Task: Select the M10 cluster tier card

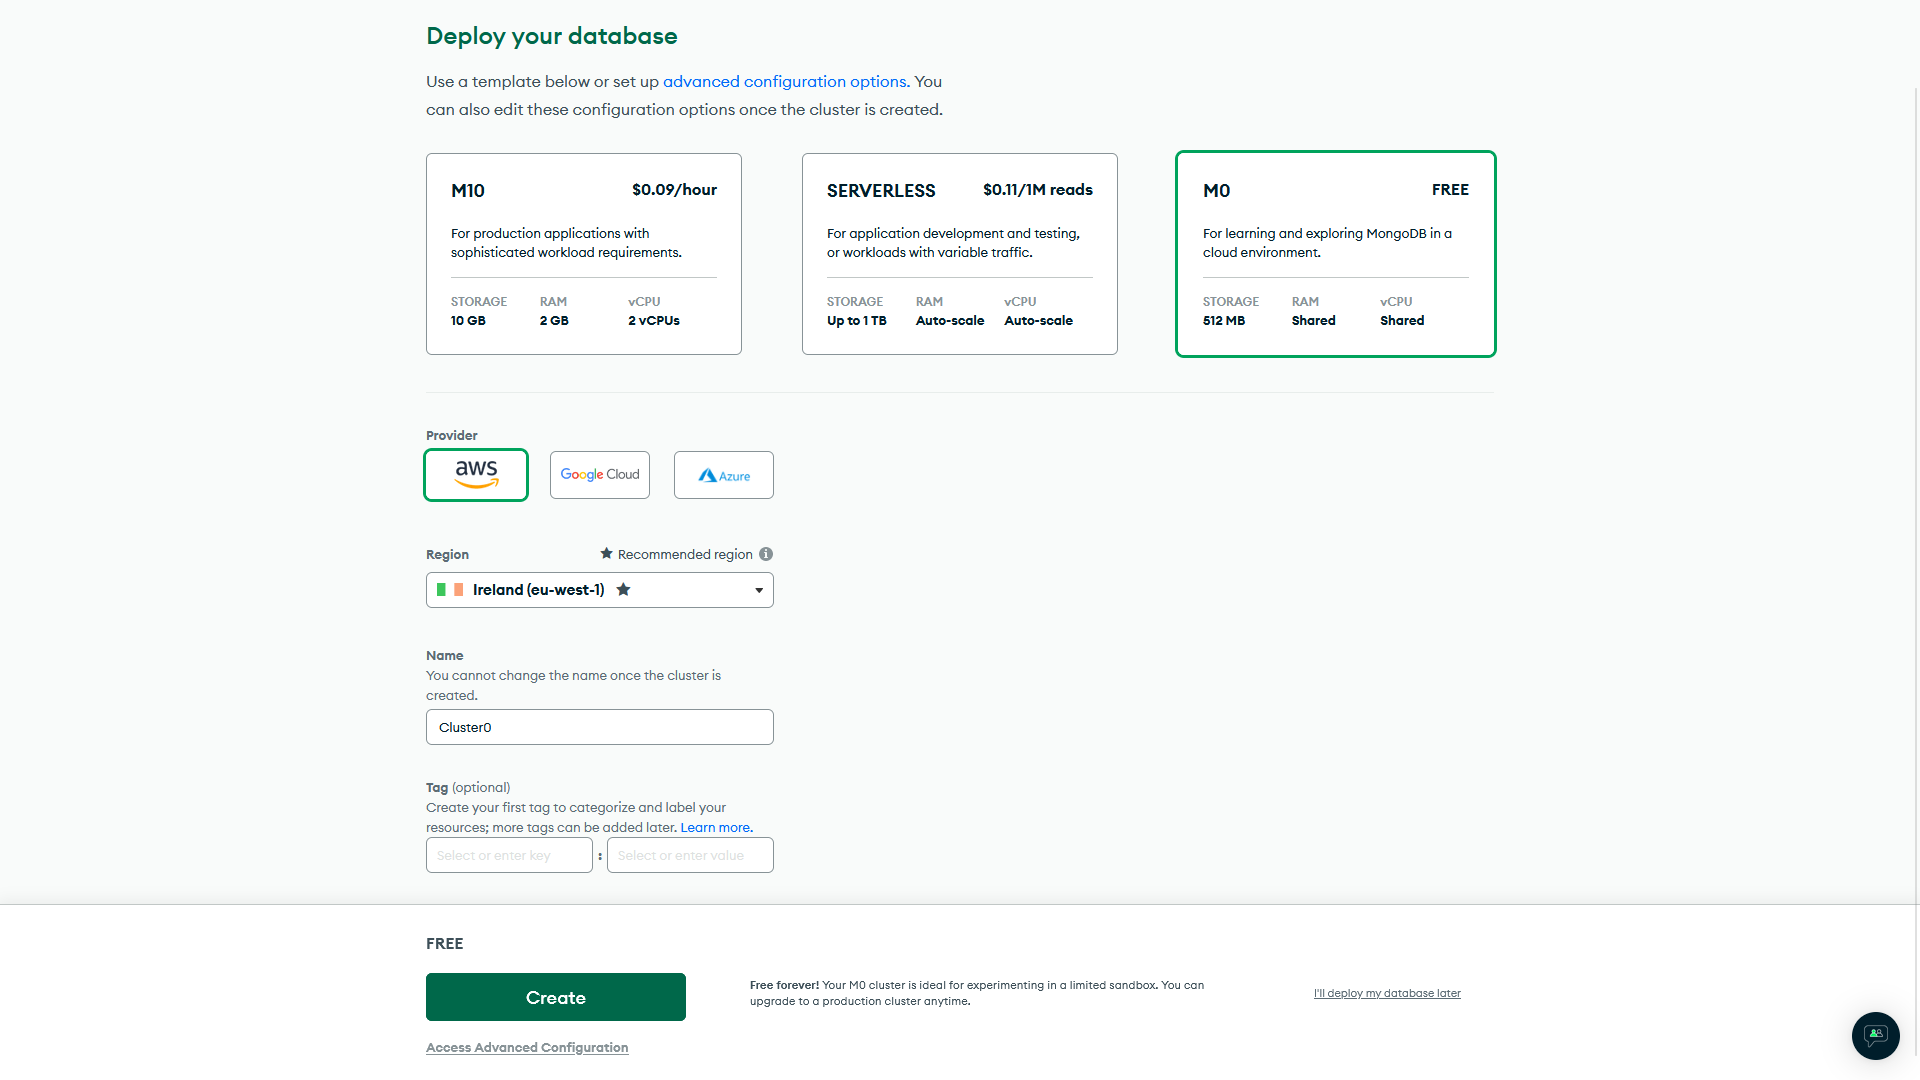Action: [x=583, y=253]
